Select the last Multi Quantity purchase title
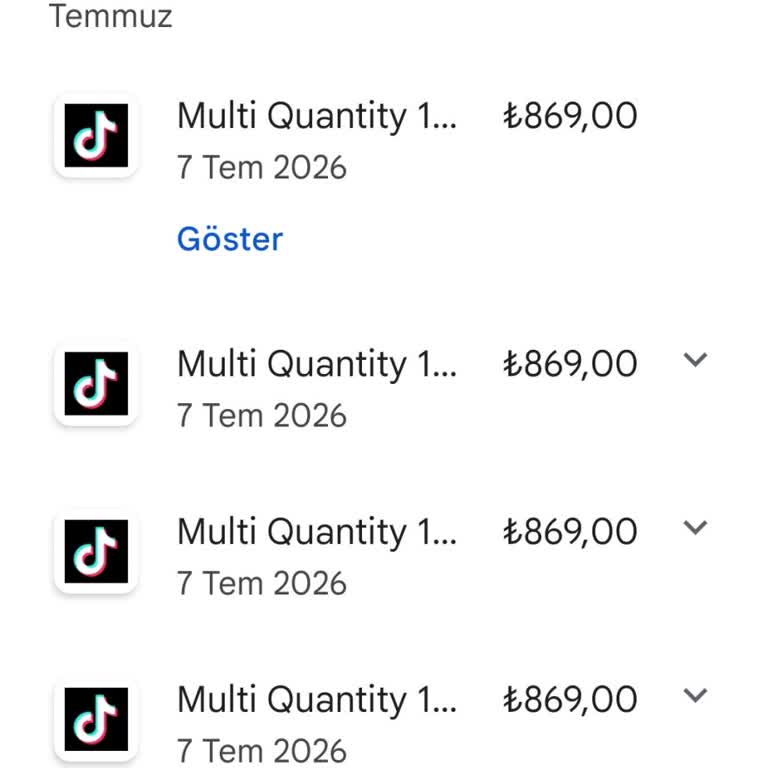This screenshot has height=768, width=768. pyautogui.click(x=317, y=700)
